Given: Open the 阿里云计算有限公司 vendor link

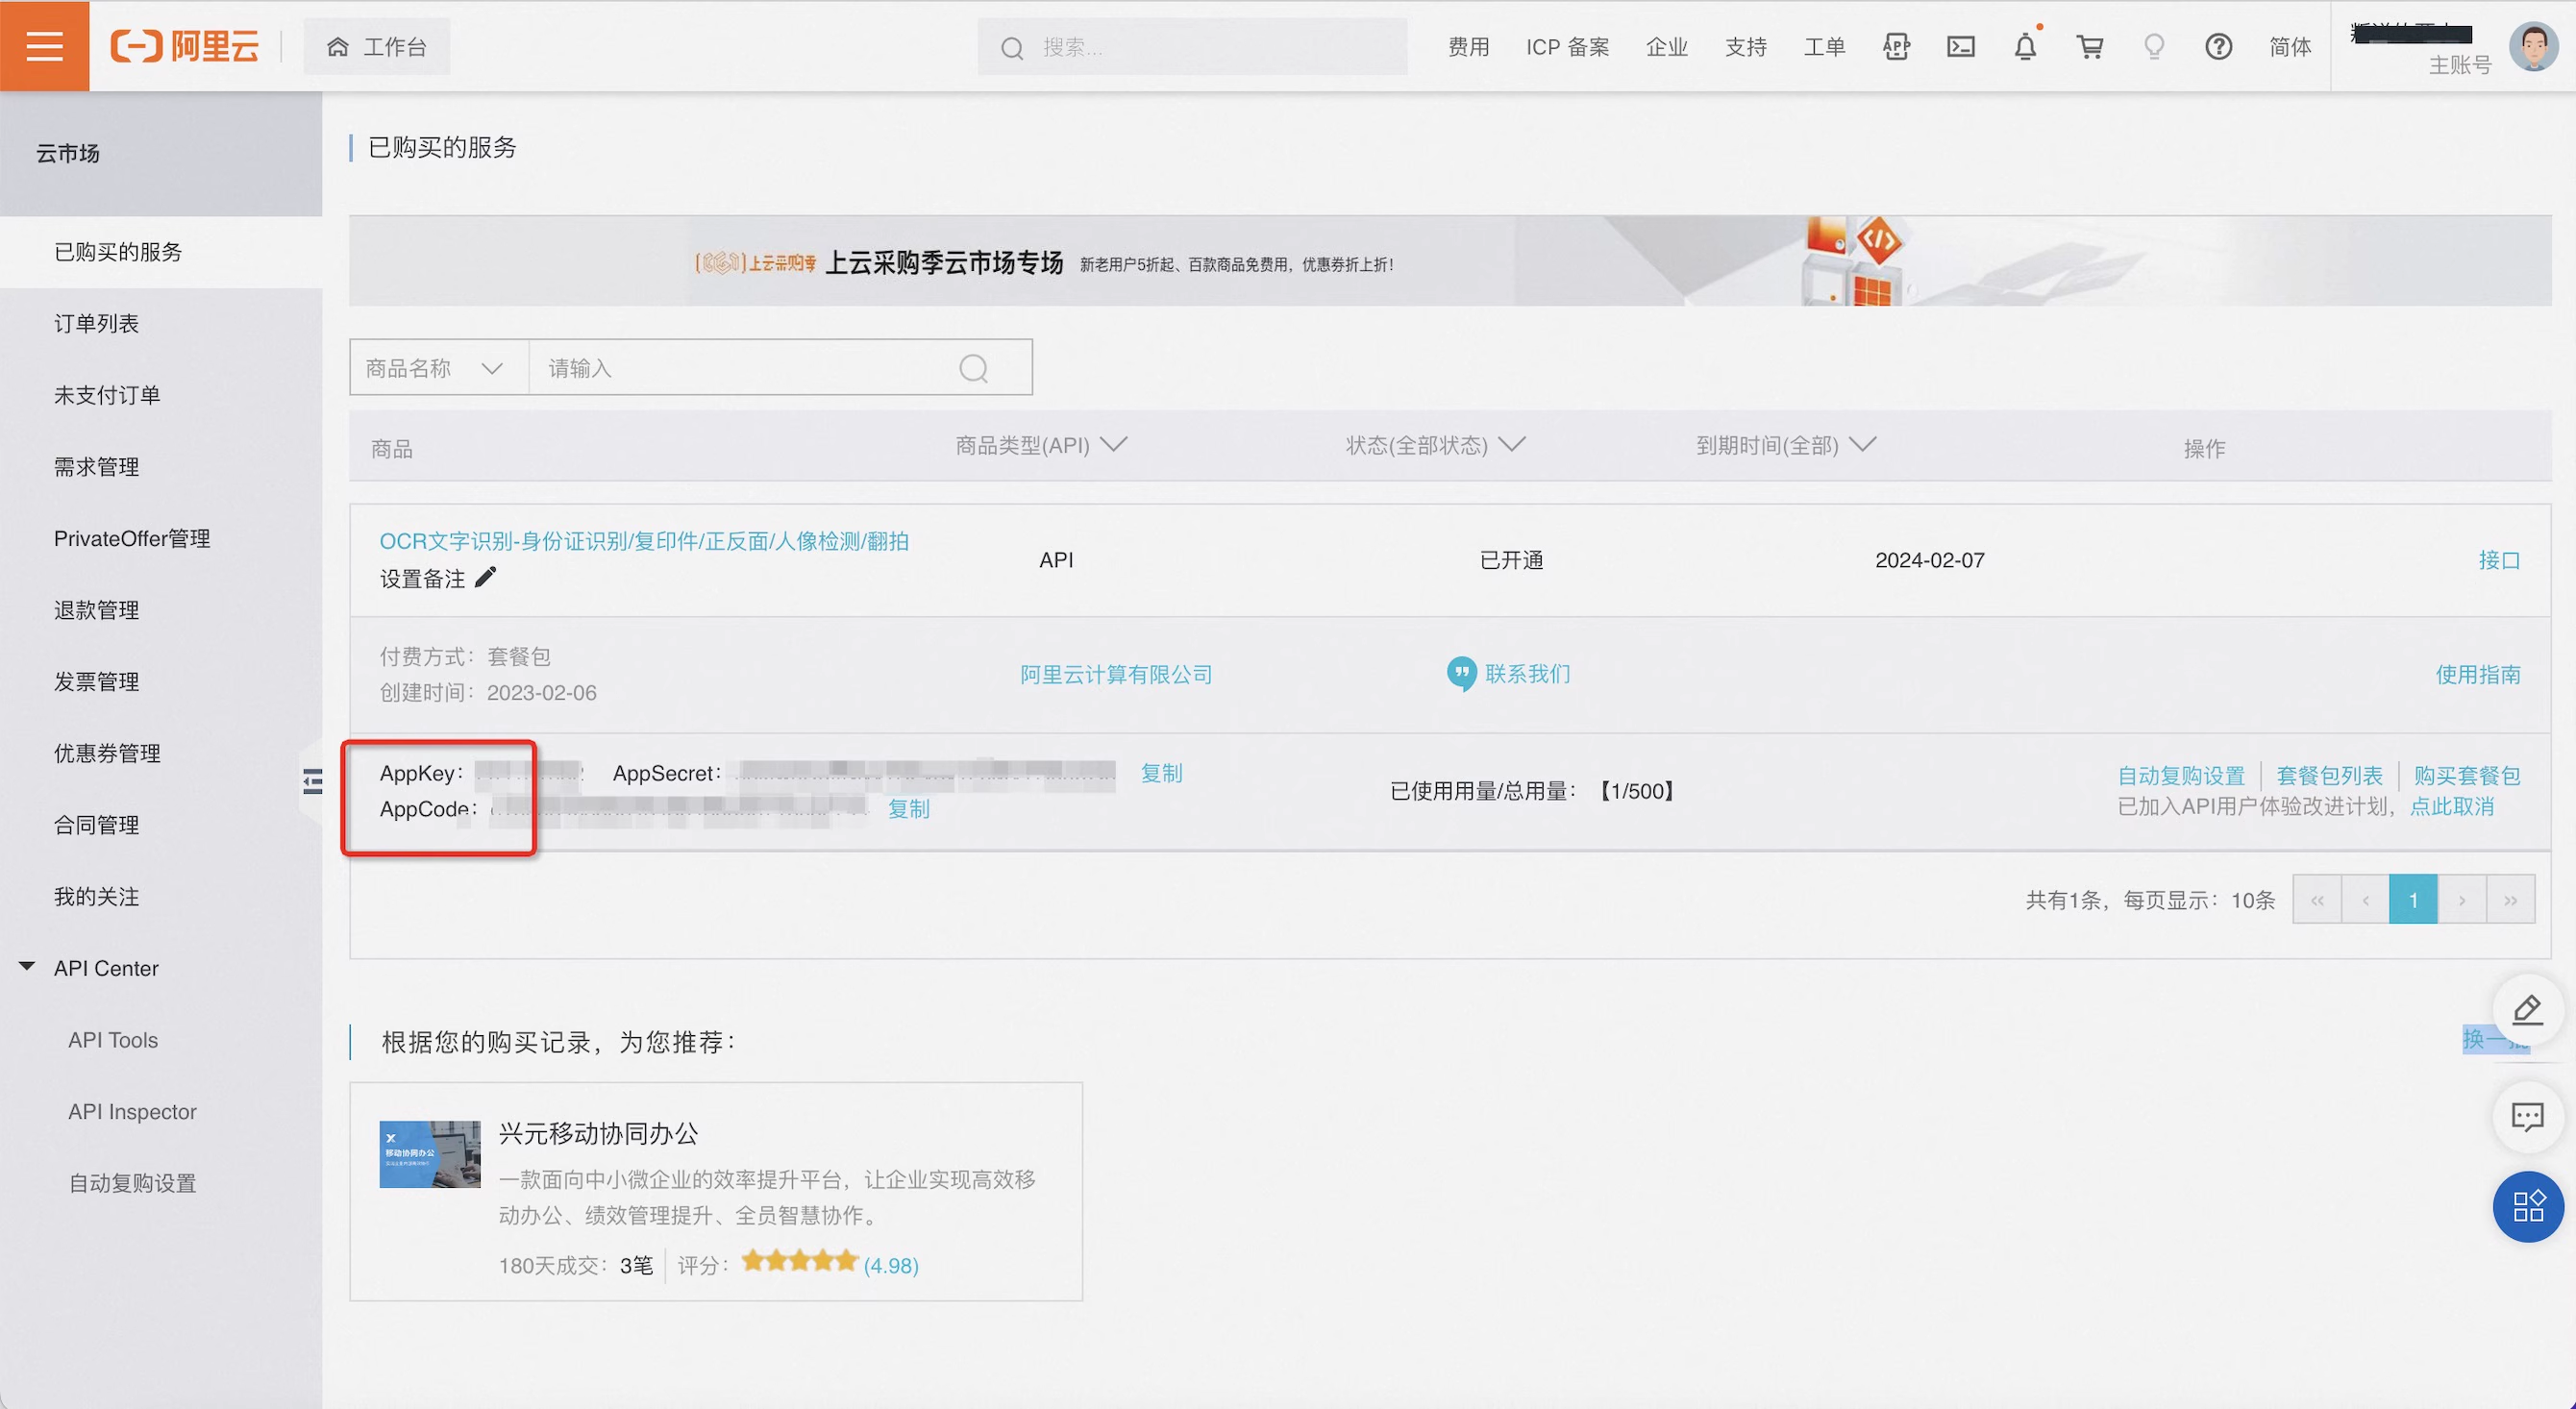Looking at the screenshot, I should point(1116,675).
